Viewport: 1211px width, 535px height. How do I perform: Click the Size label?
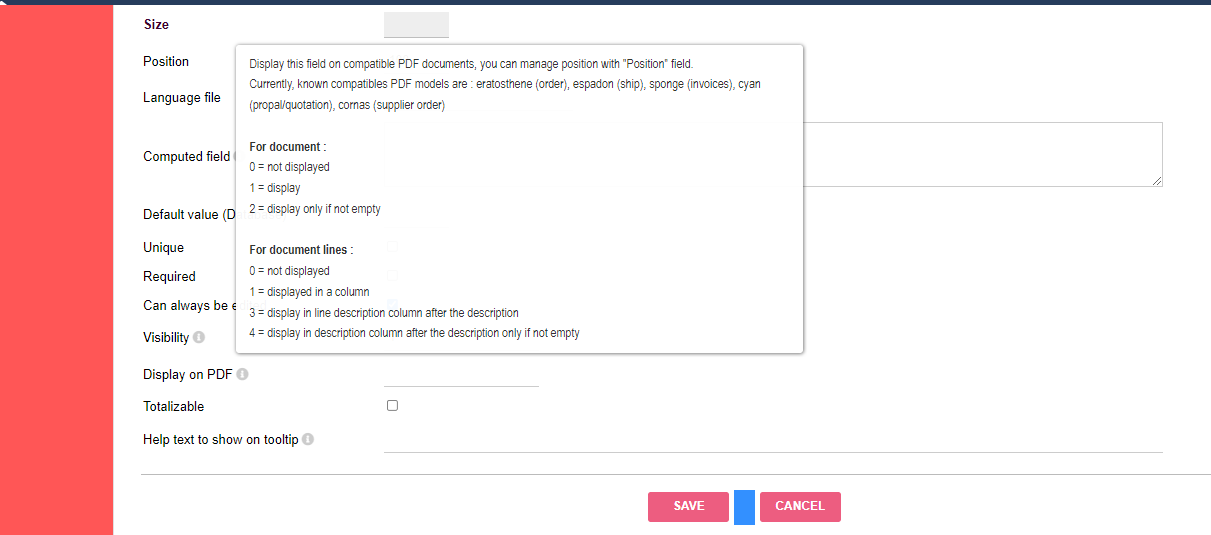click(x=157, y=25)
